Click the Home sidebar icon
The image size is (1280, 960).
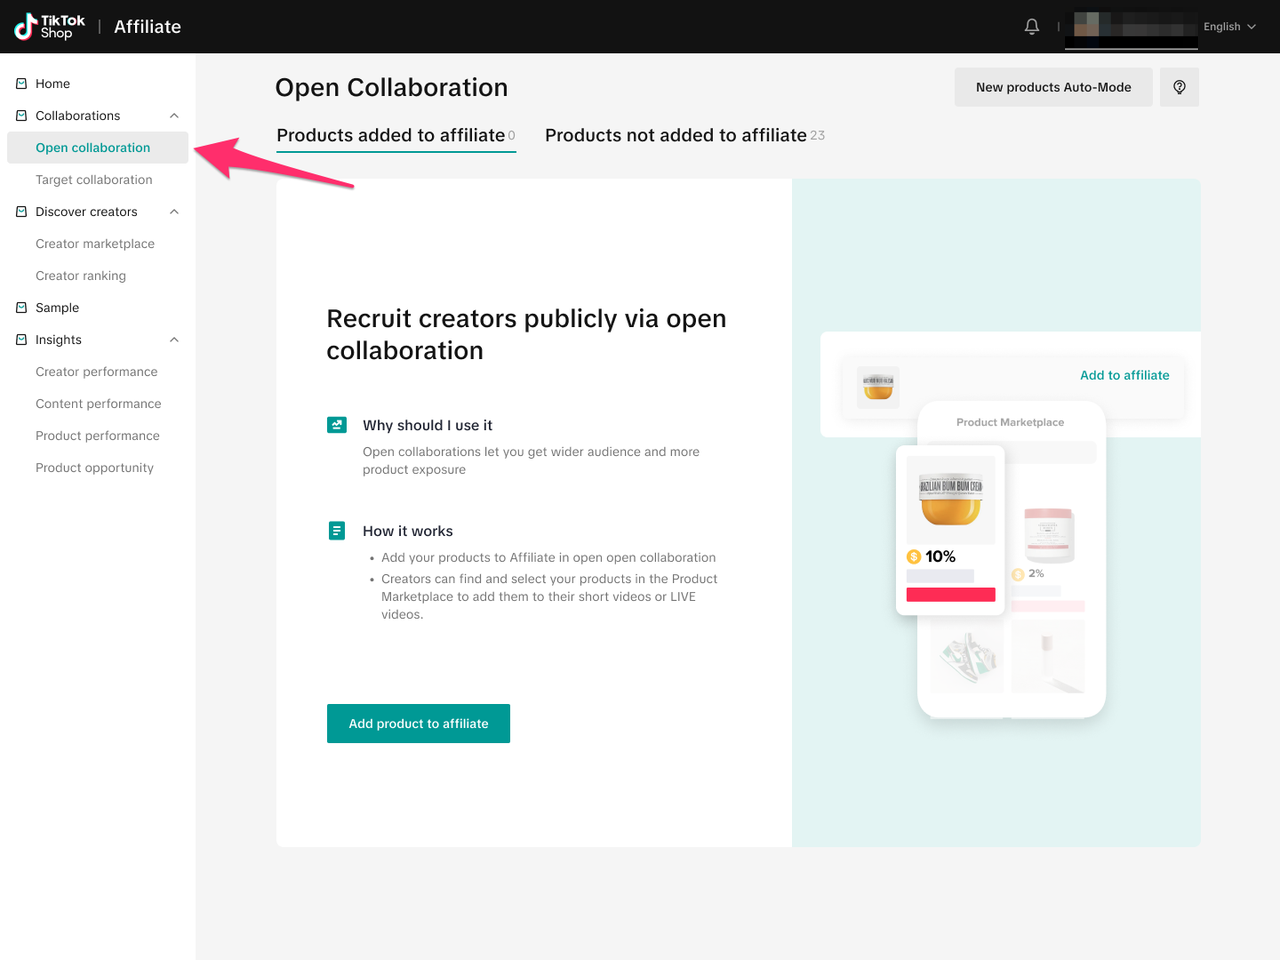pos(21,84)
